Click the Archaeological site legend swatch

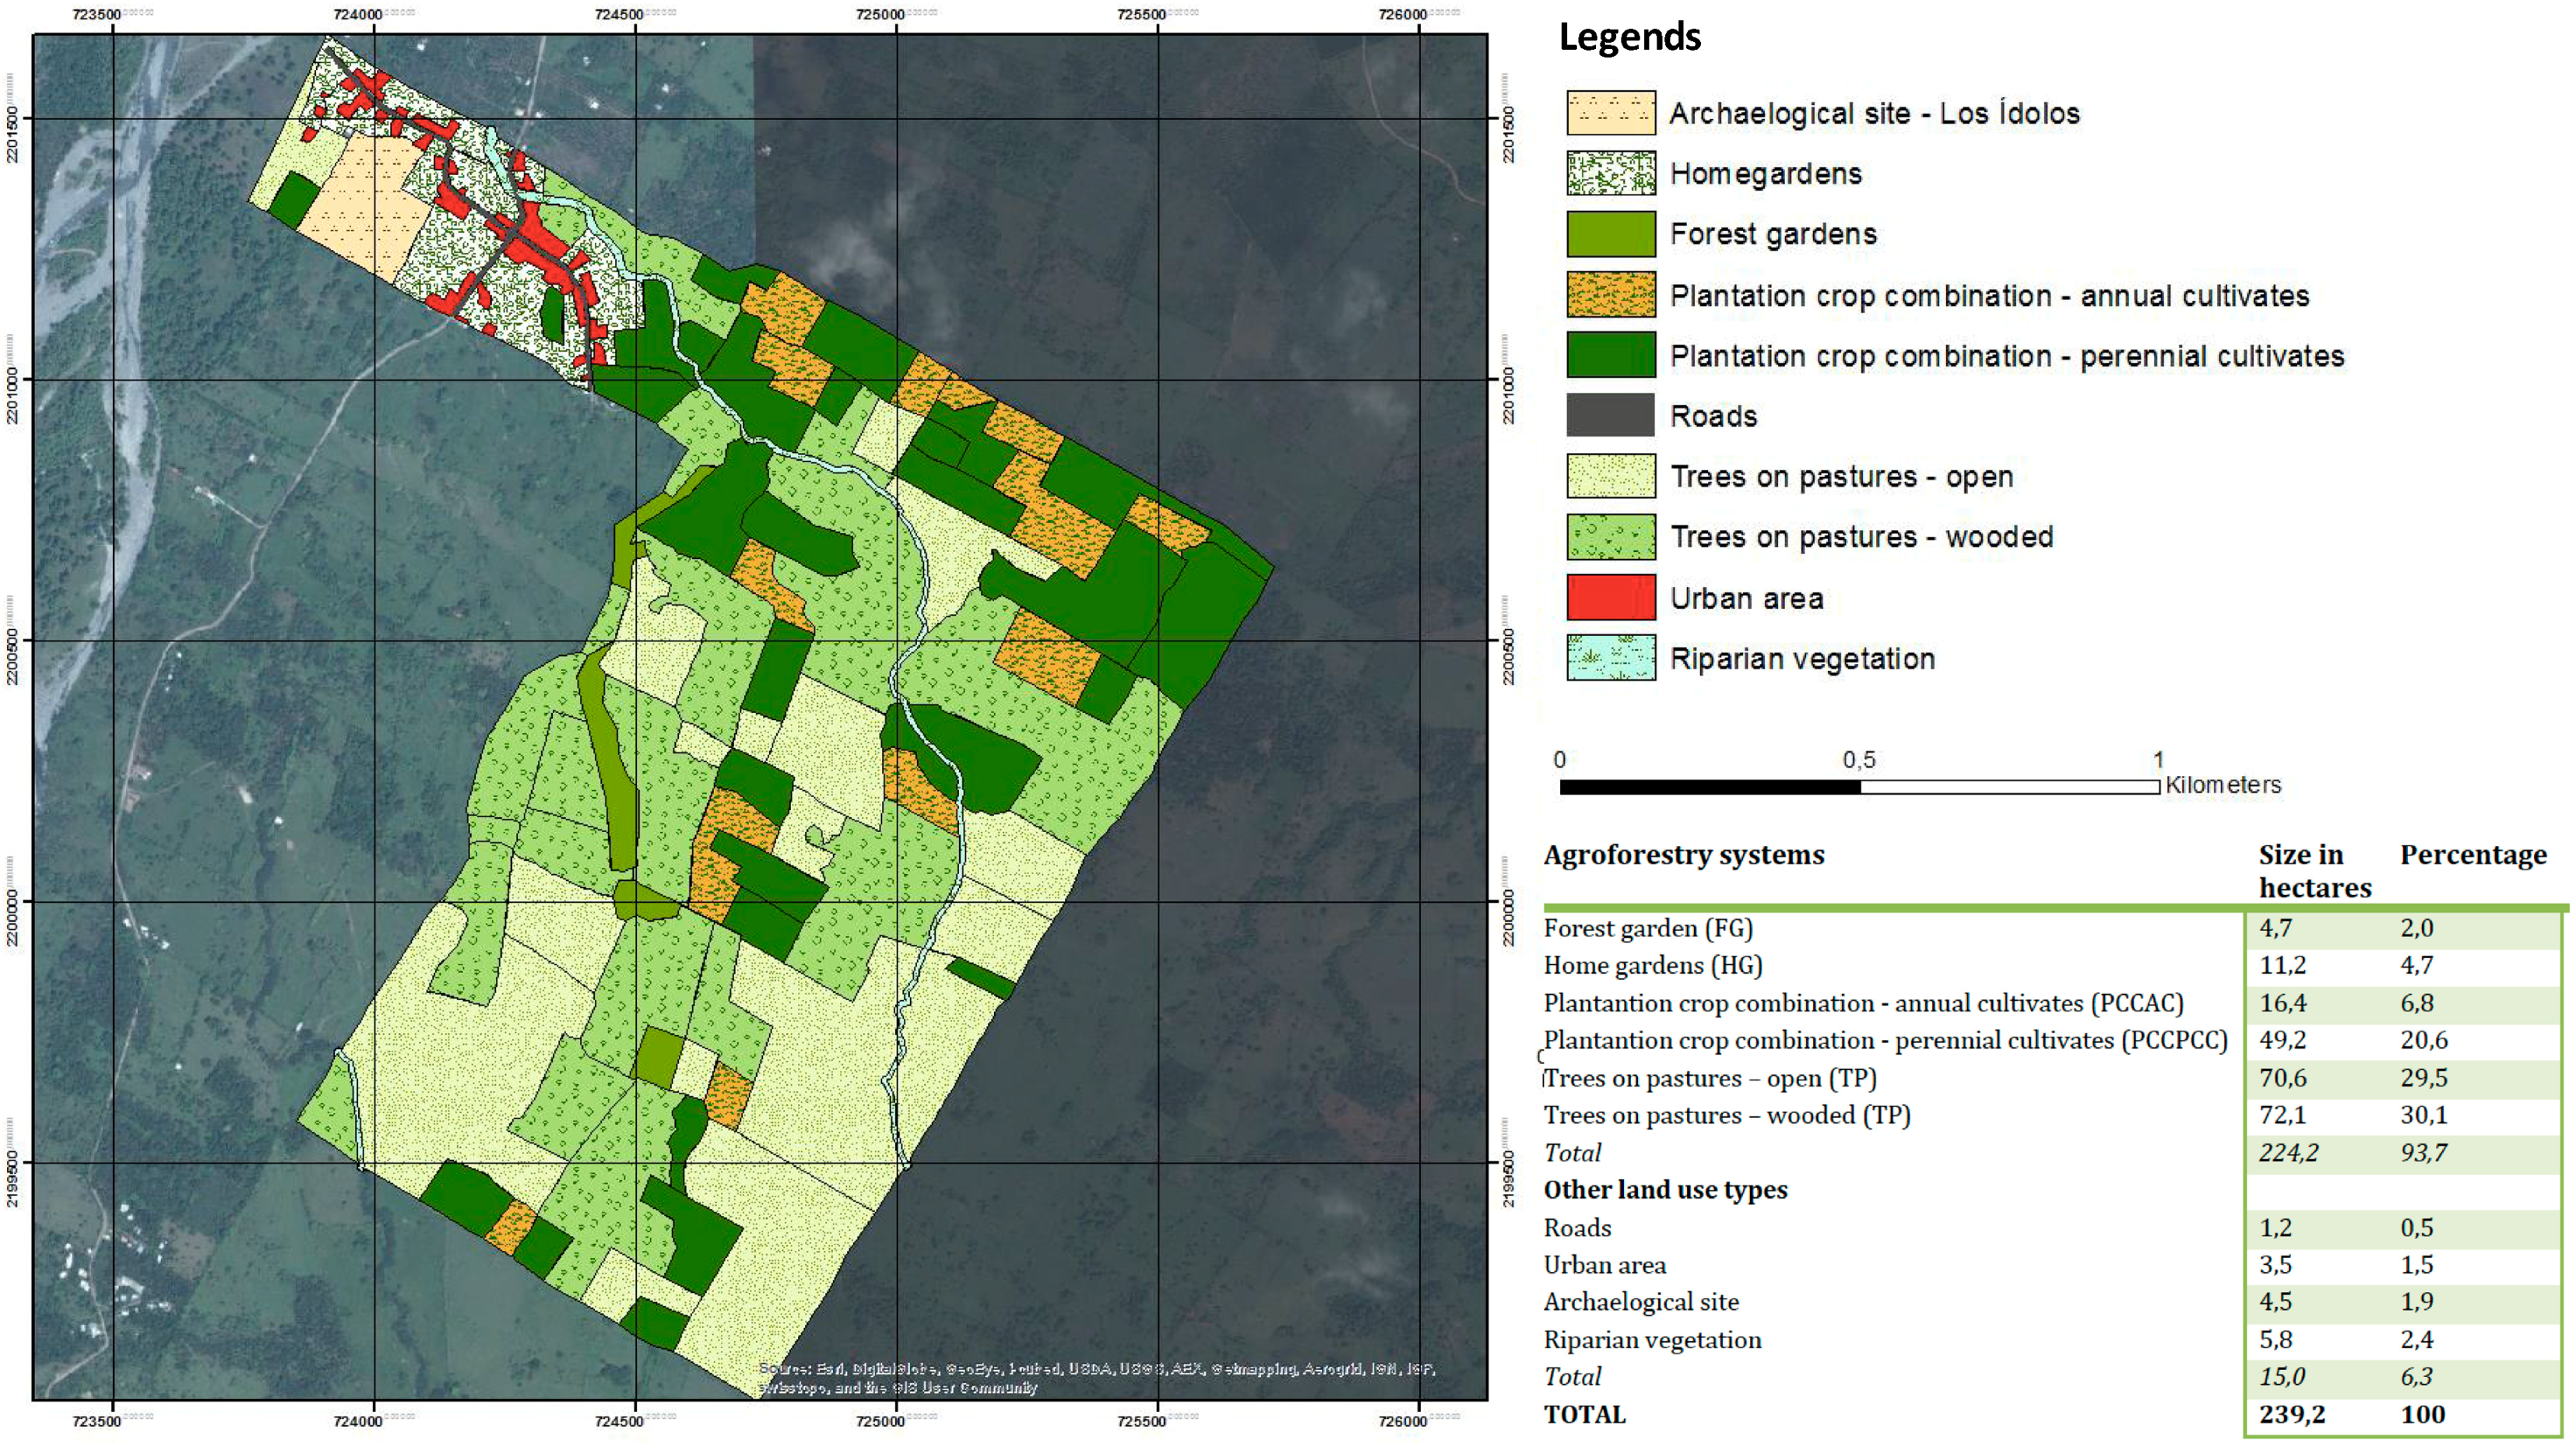click(1610, 113)
